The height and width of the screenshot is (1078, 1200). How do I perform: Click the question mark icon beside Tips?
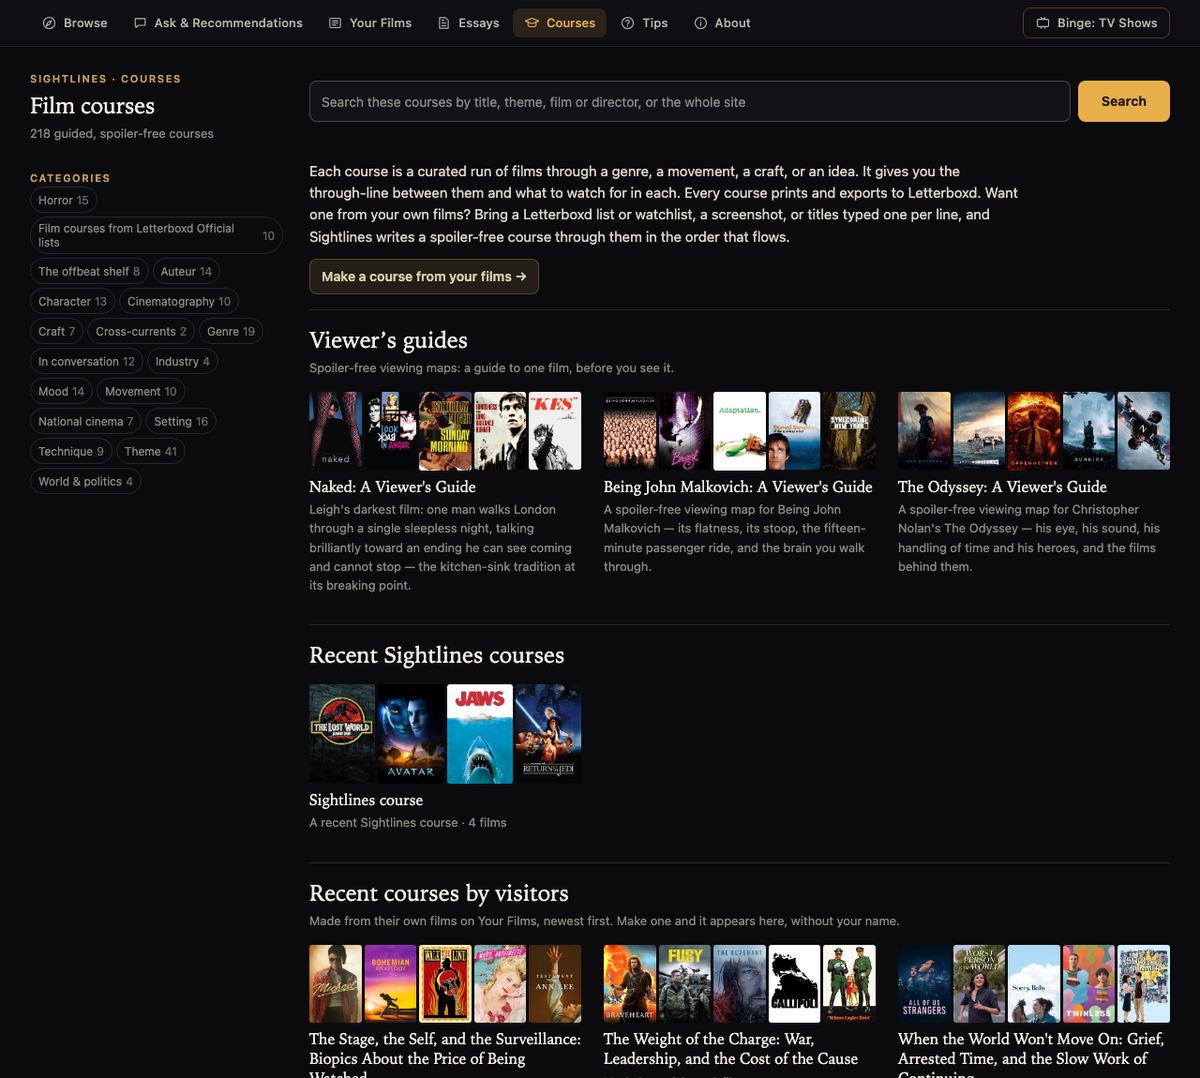point(628,23)
